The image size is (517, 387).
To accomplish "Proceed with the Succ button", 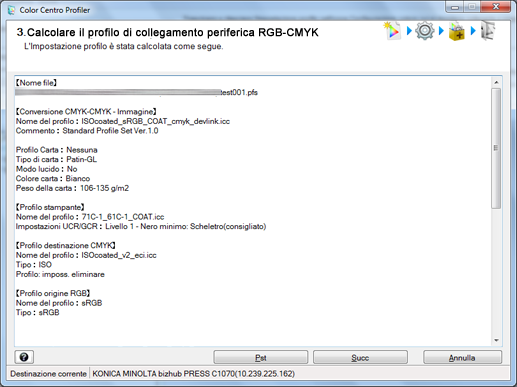I will coord(360,357).
